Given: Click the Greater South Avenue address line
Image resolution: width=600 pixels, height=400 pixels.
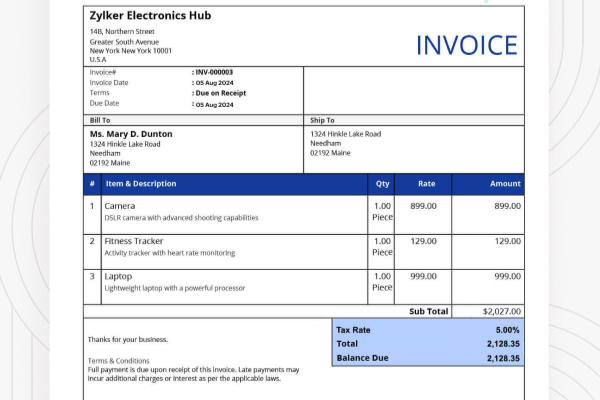Looking at the screenshot, I should [x=124, y=42].
